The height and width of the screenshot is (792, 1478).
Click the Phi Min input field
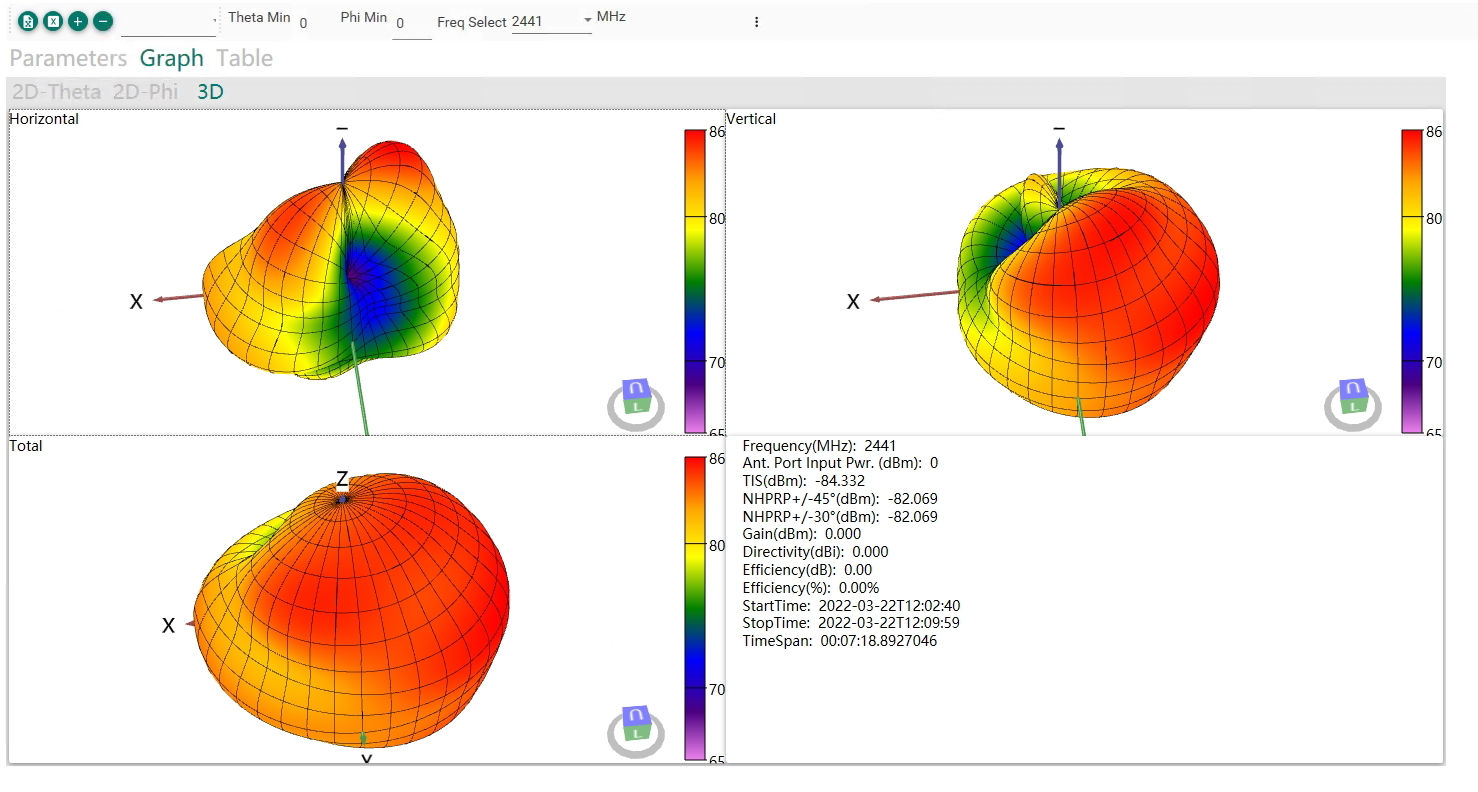click(x=412, y=24)
